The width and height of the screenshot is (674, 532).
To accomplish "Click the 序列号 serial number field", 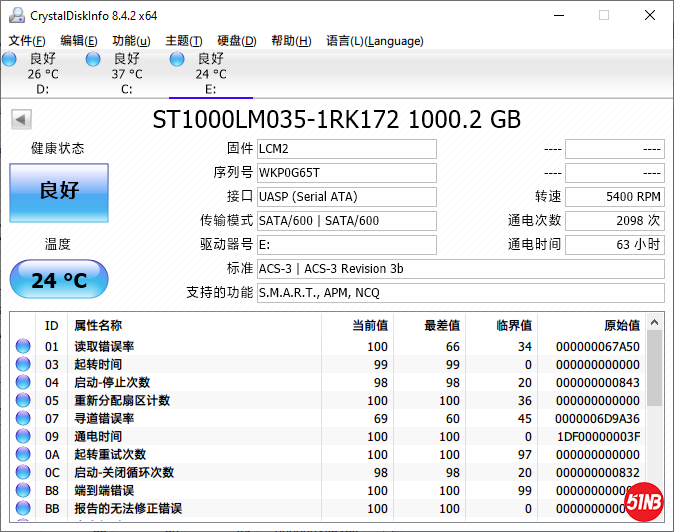I will click(346, 172).
